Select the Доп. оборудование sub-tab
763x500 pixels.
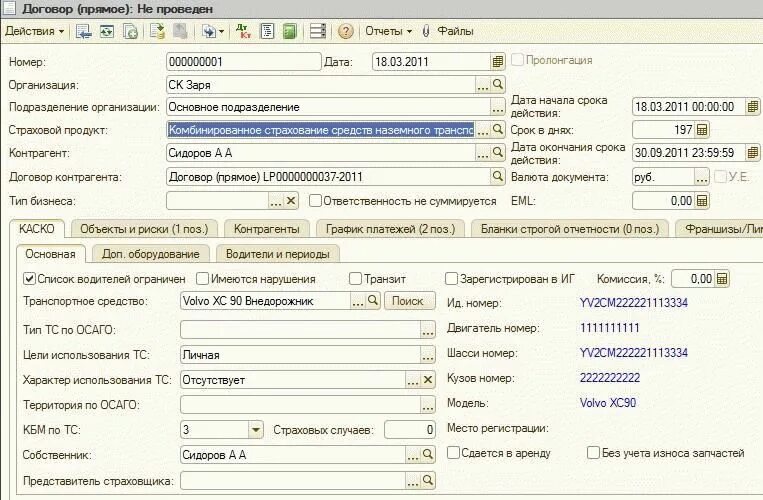pyautogui.click(x=151, y=254)
